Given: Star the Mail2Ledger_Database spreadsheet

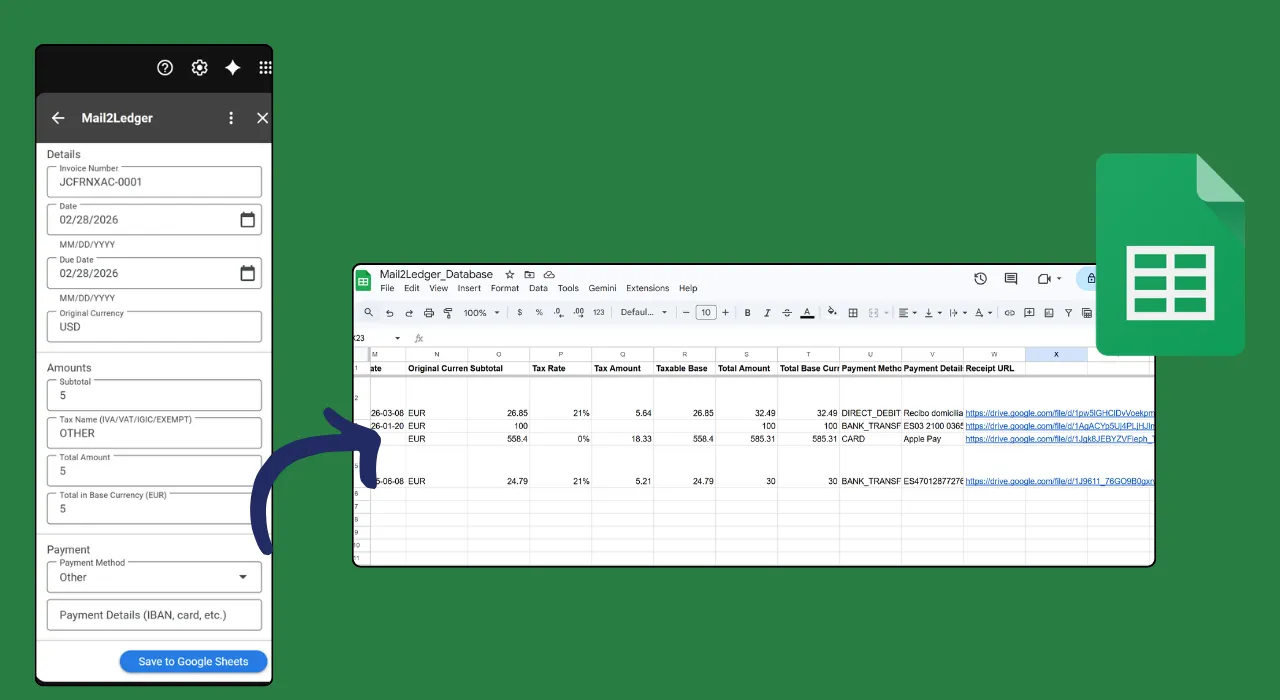Looking at the screenshot, I should (509, 274).
